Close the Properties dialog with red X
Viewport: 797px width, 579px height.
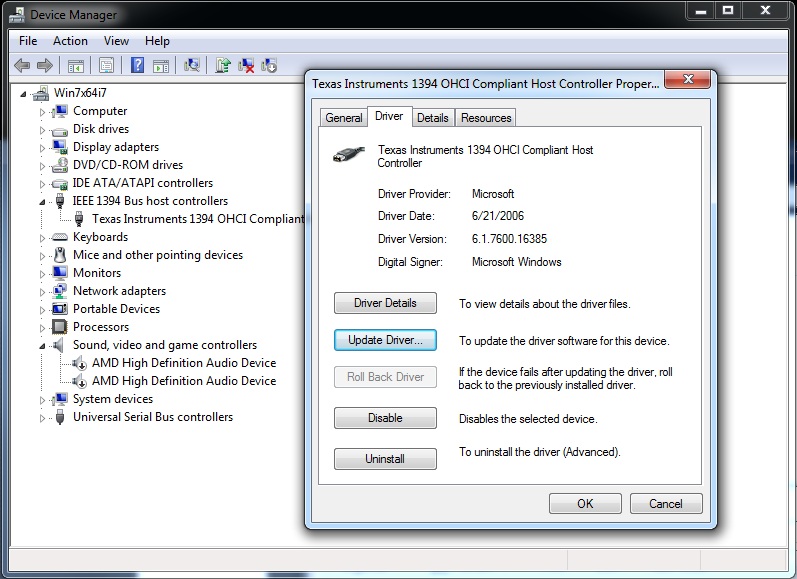[688, 79]
